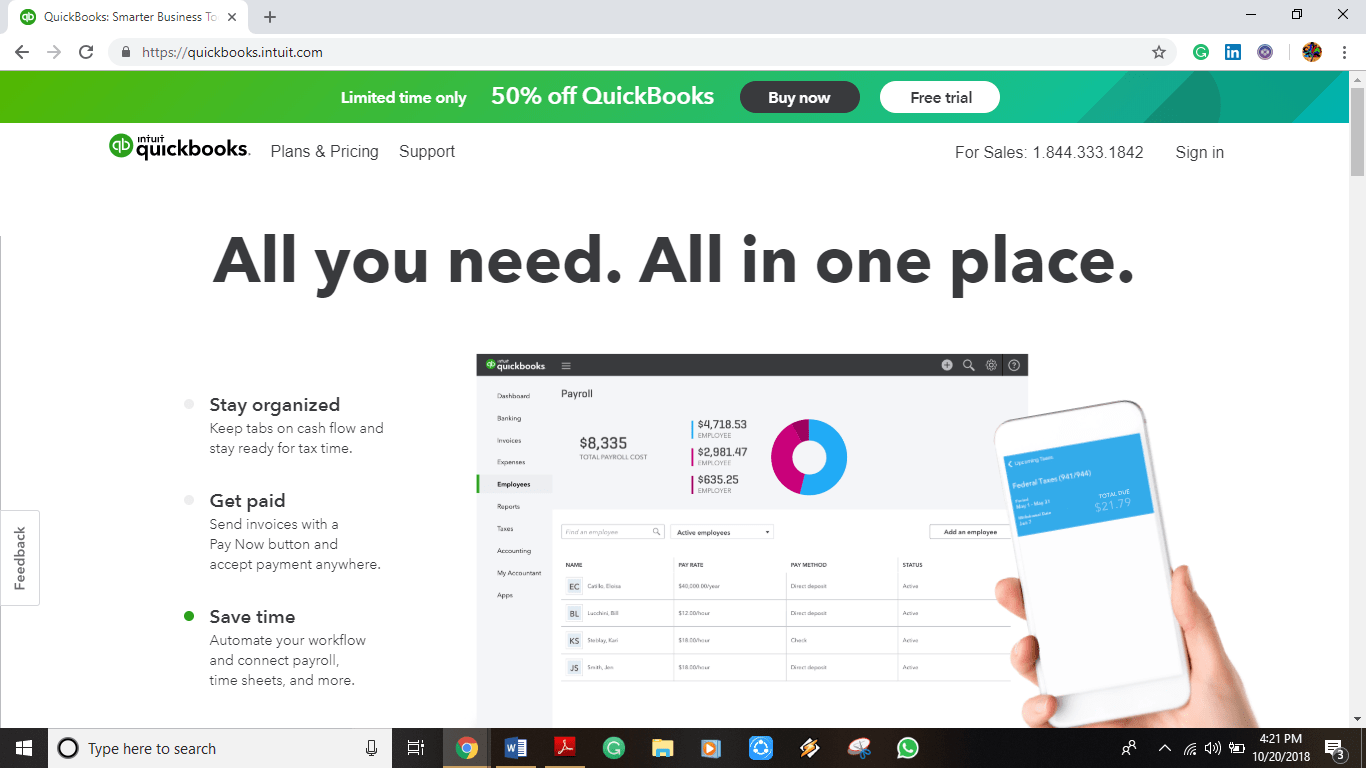1366x768 pixels.
Task: Click the Lucchini, Bill employee row
Action: [x=788, y=613]
